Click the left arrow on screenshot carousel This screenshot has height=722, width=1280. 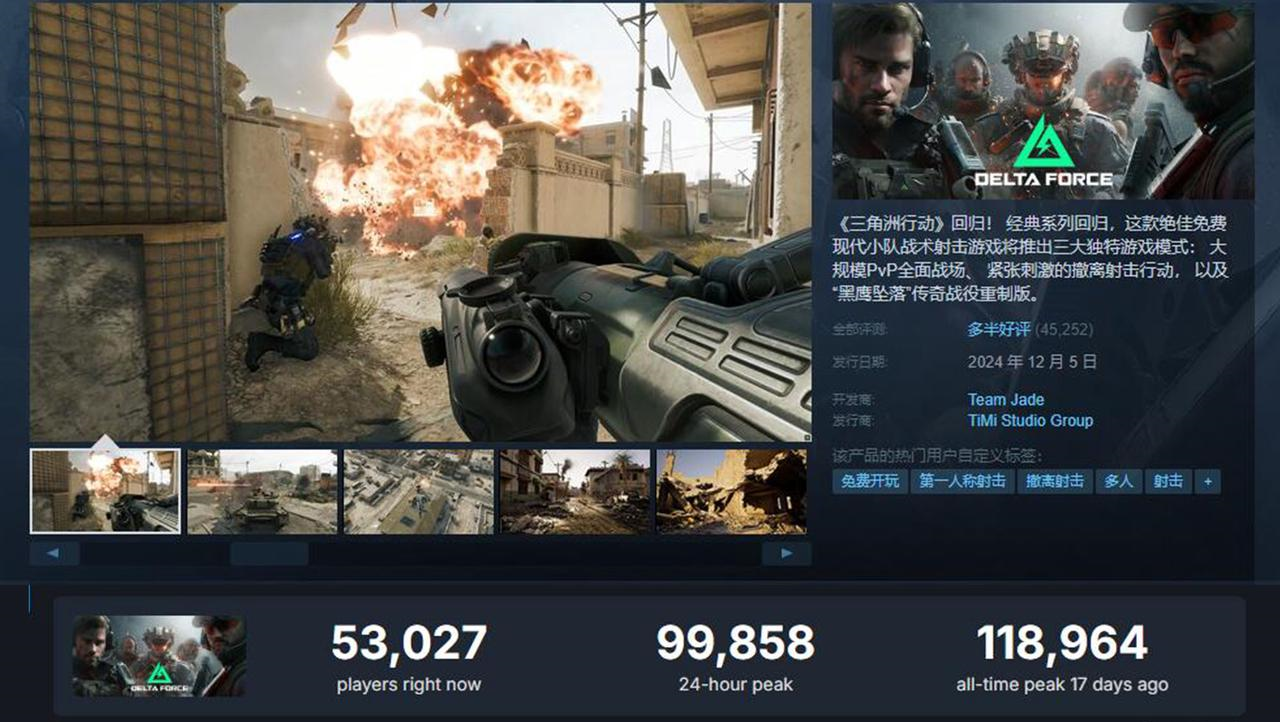coord(54,553)
